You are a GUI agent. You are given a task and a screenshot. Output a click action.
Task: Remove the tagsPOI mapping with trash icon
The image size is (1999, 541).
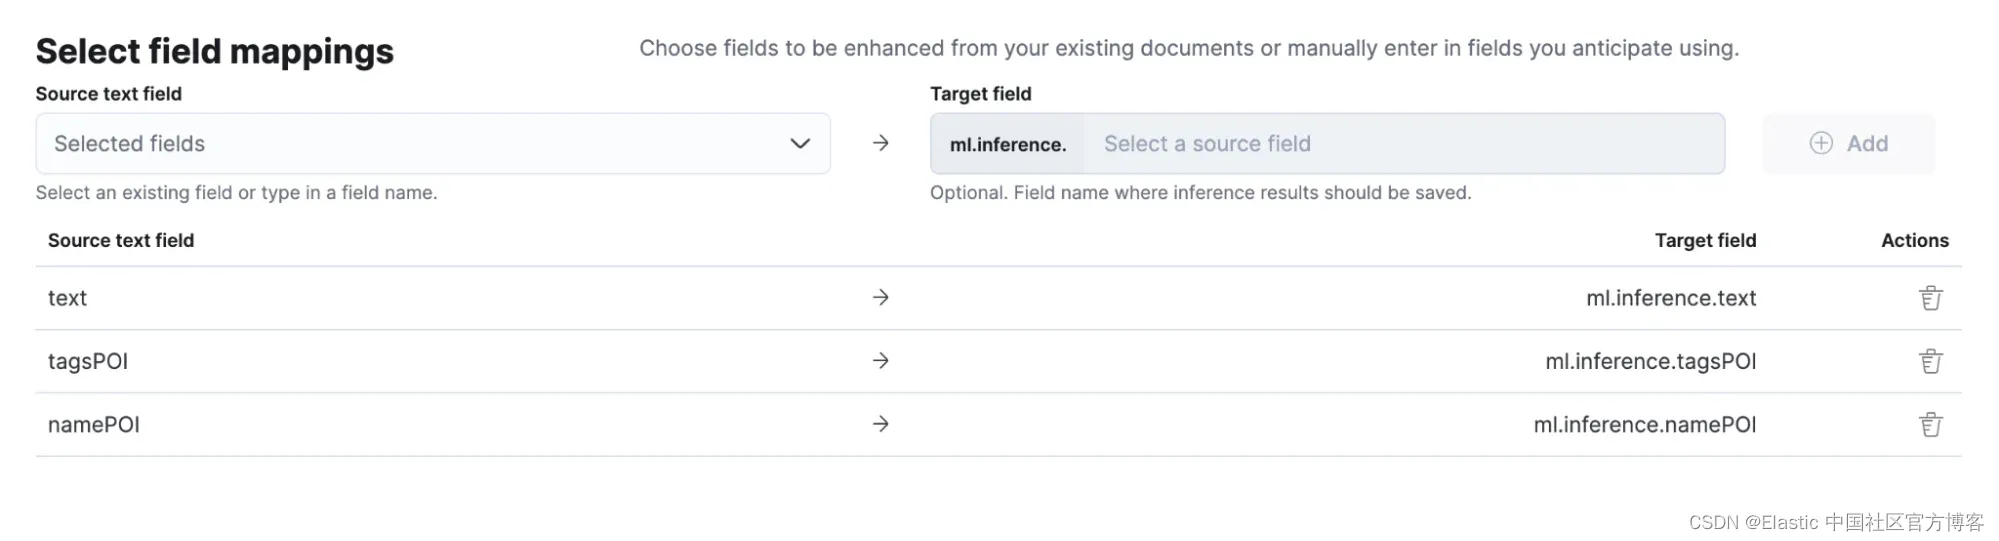[x=1930, y=361]
